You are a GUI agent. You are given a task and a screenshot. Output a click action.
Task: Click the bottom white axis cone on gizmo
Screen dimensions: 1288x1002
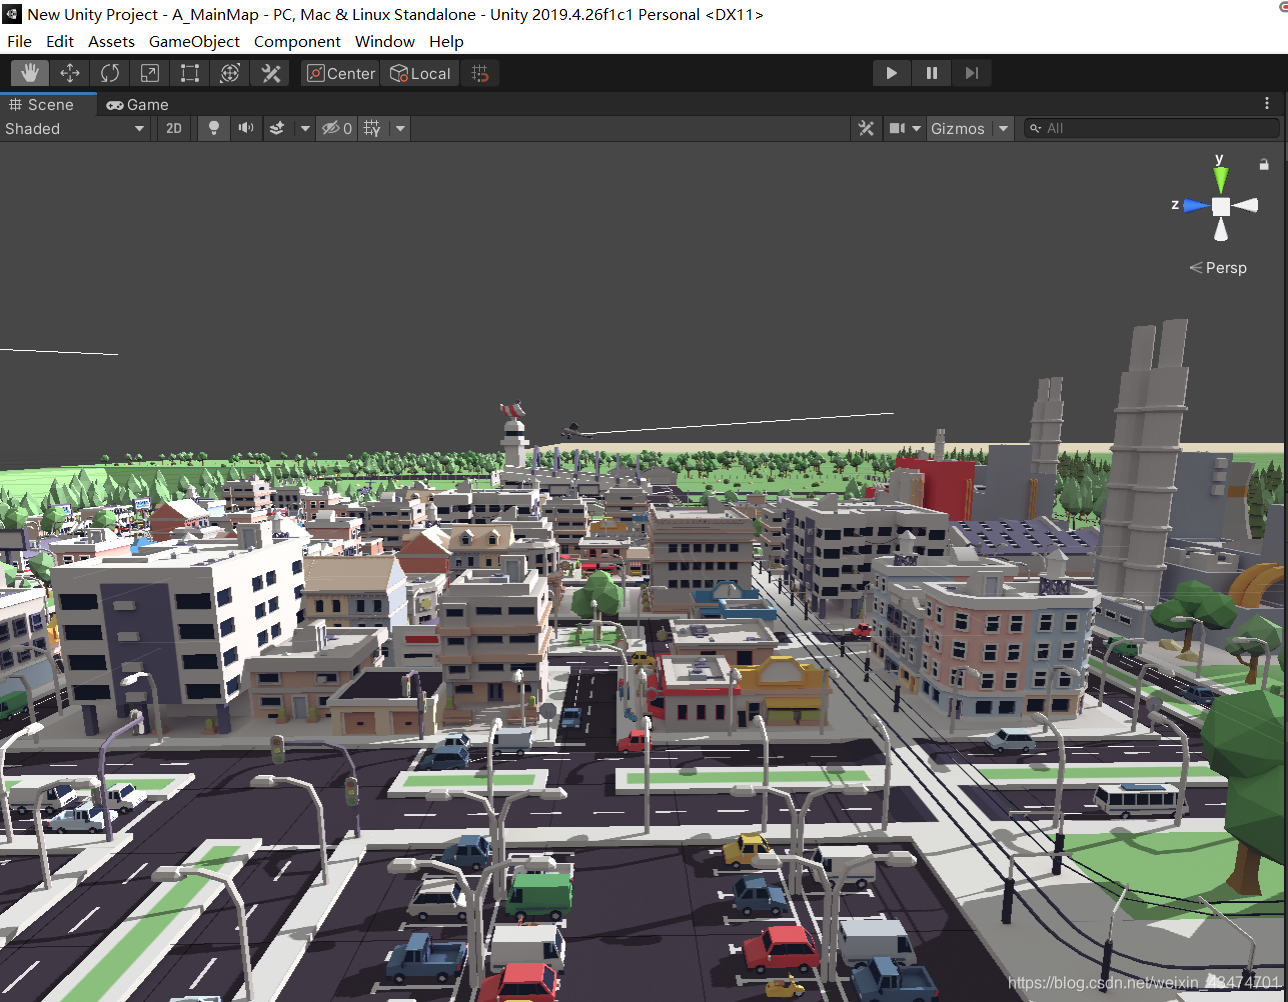pyautogui.click(x=1221, y=230)
